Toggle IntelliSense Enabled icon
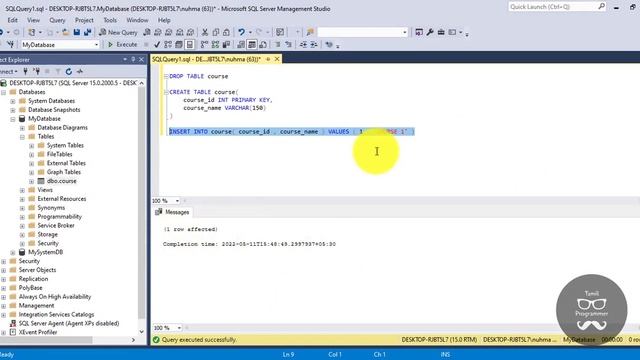 pos(190,44)
